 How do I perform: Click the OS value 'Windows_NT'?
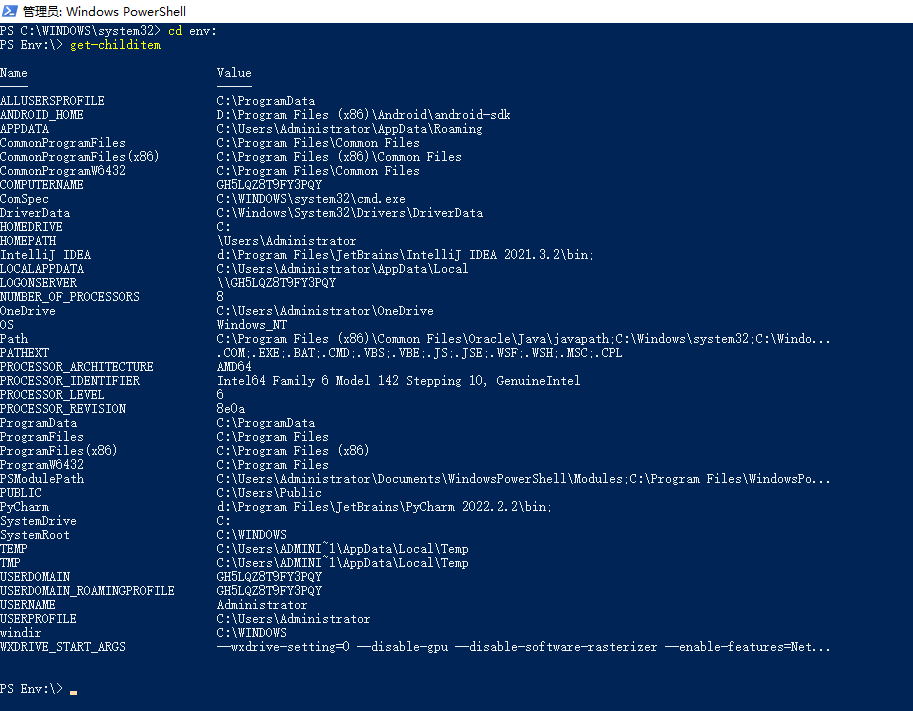click(x=250, y=324)
